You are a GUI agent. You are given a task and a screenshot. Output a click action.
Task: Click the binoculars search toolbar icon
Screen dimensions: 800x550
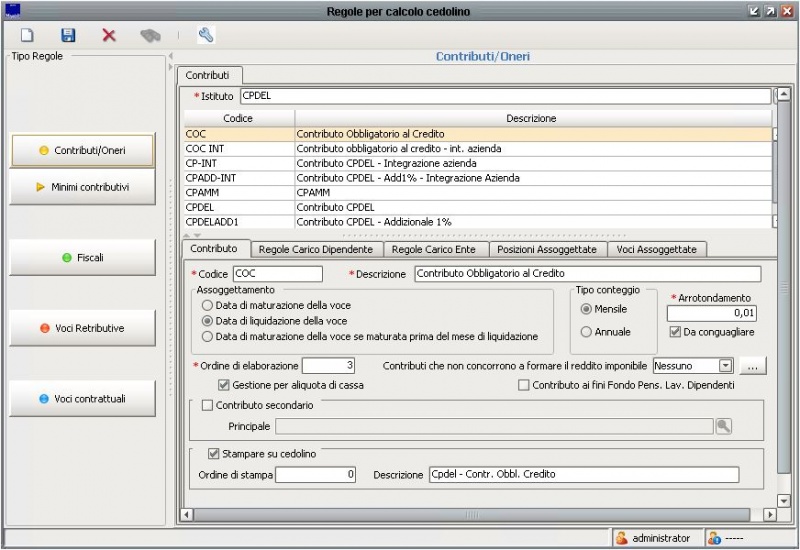click(150, 35)
